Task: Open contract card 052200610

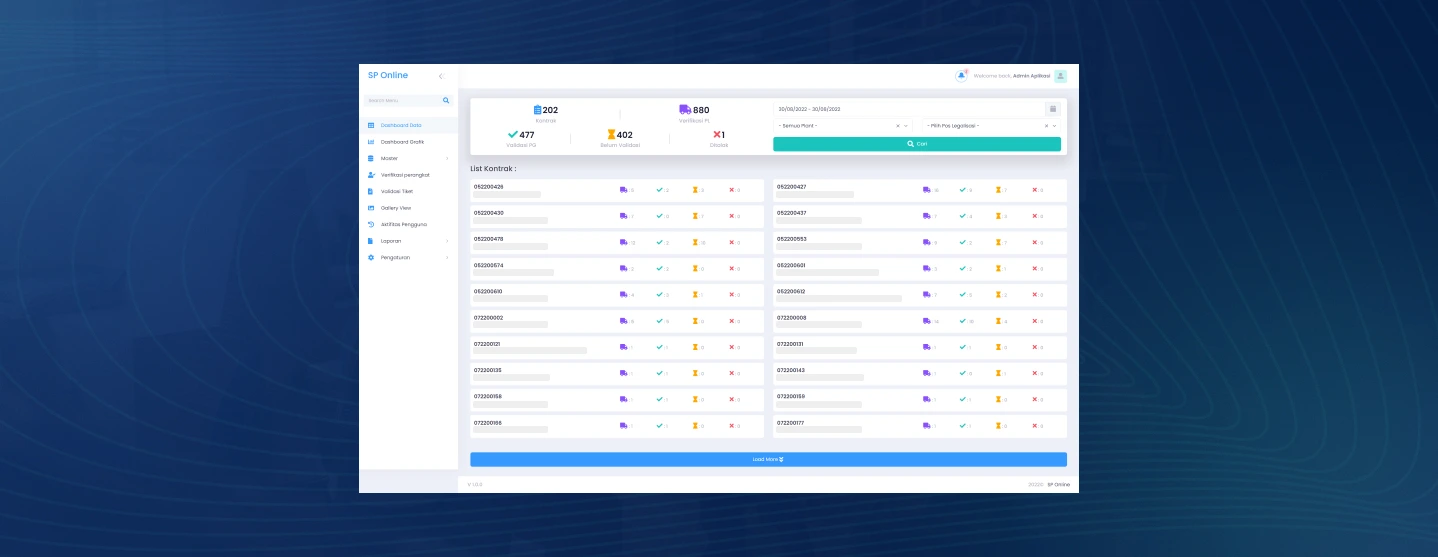Action: [617, 295]
